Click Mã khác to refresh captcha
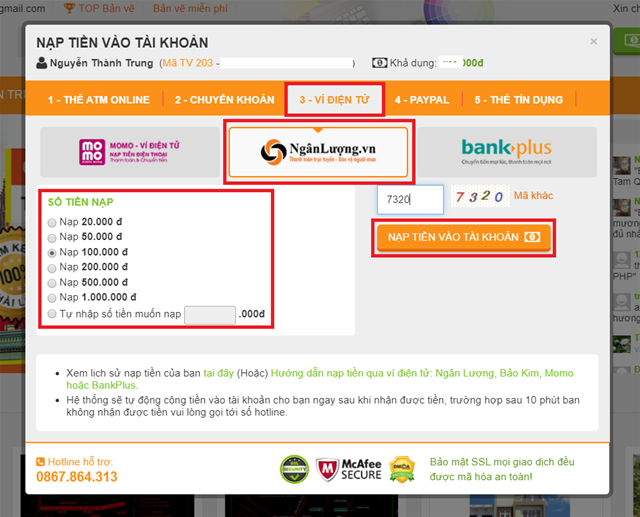This screenshot has width=640, height=517. pyautogui.click(x=533, y=195)
